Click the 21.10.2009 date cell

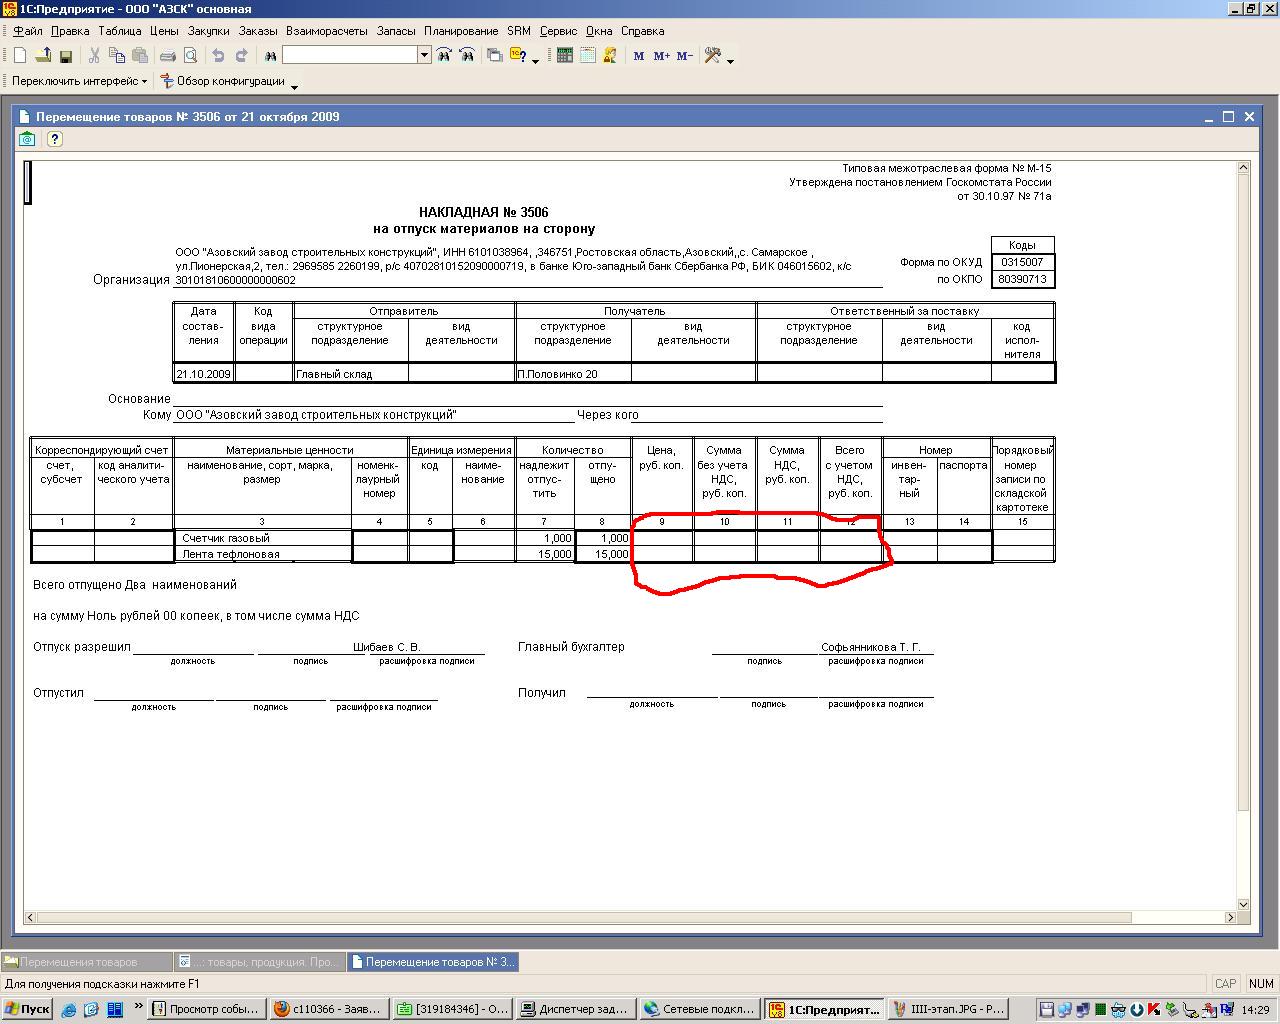204,374
